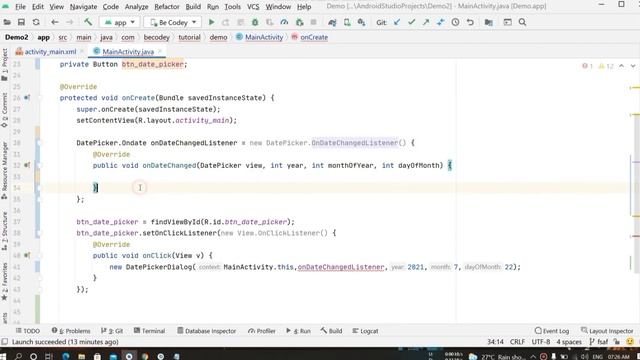Toggle the read-only lock in the status bar
The image size is (640, 360).
(x=617, y=342)
